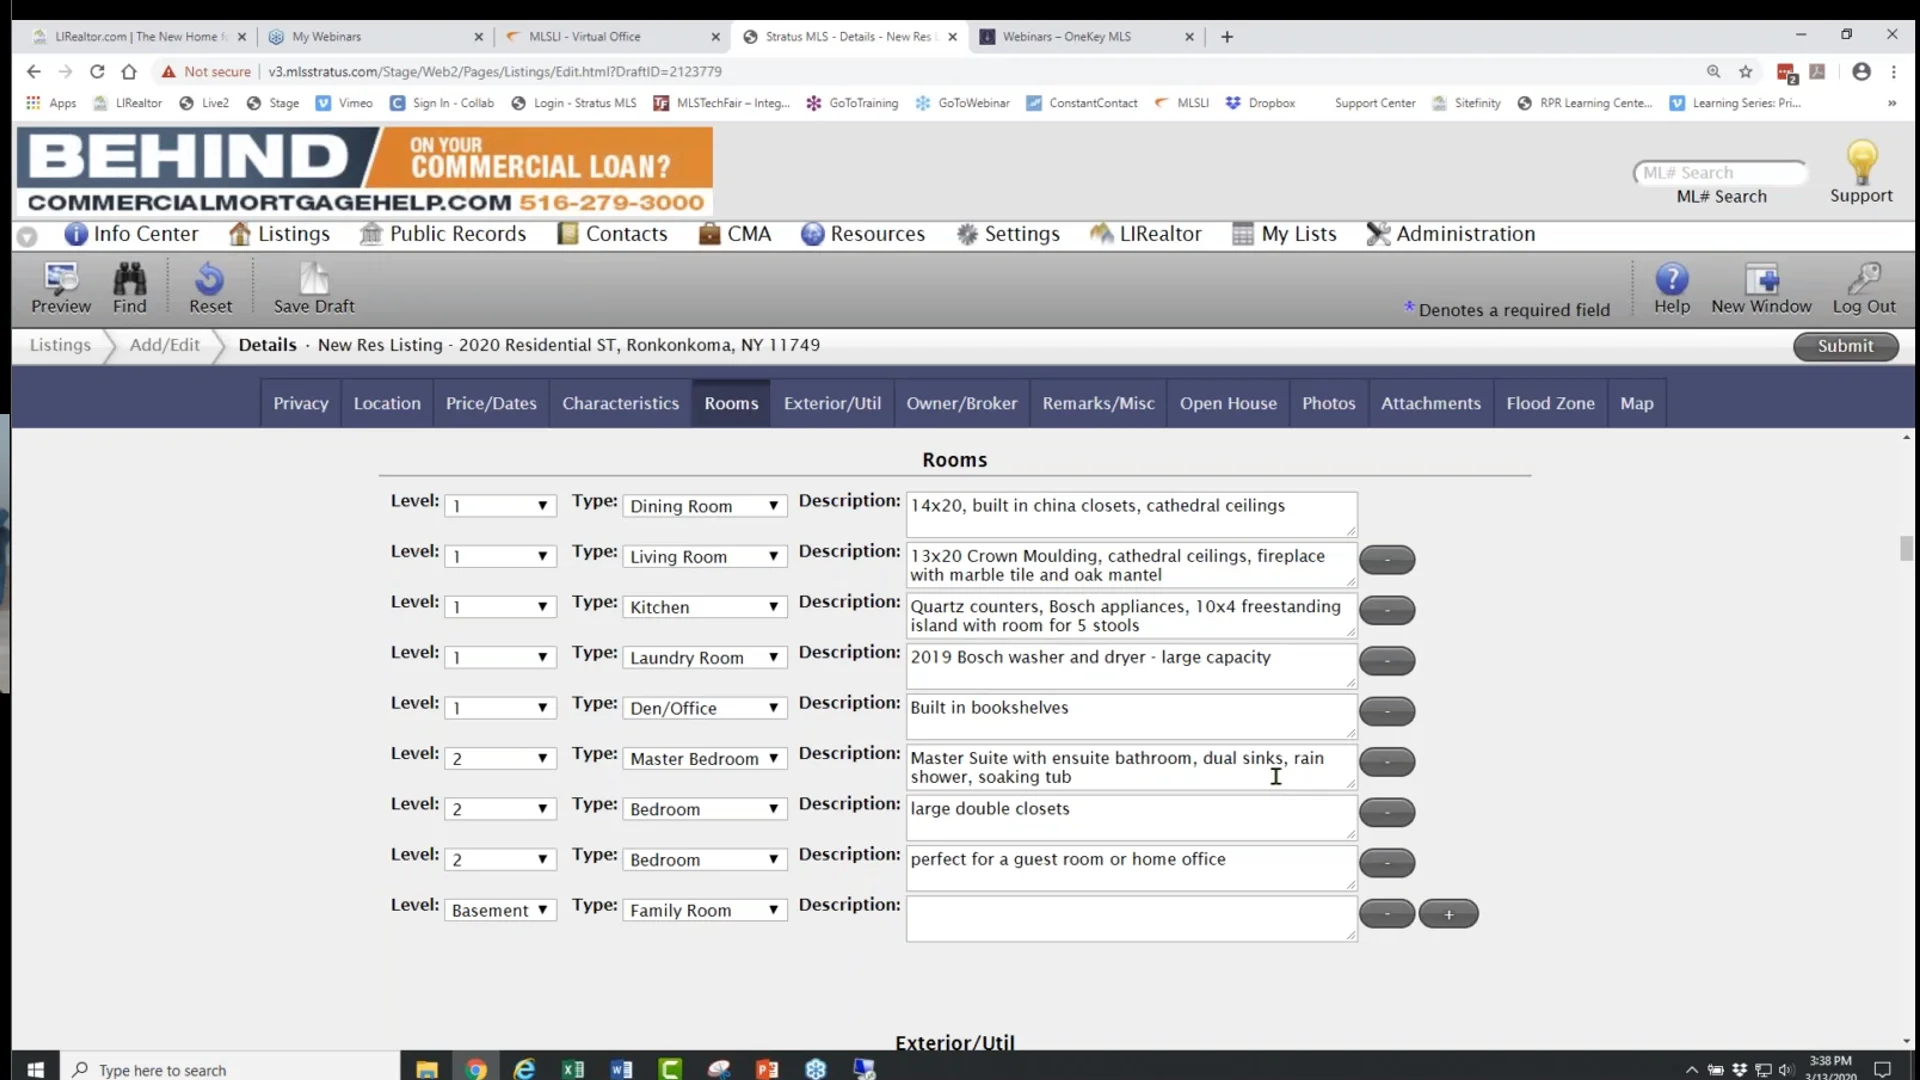Click the Den/Office description field
The width and height of the screenshot is (1920, 1080).
(x=1131, y=717)
